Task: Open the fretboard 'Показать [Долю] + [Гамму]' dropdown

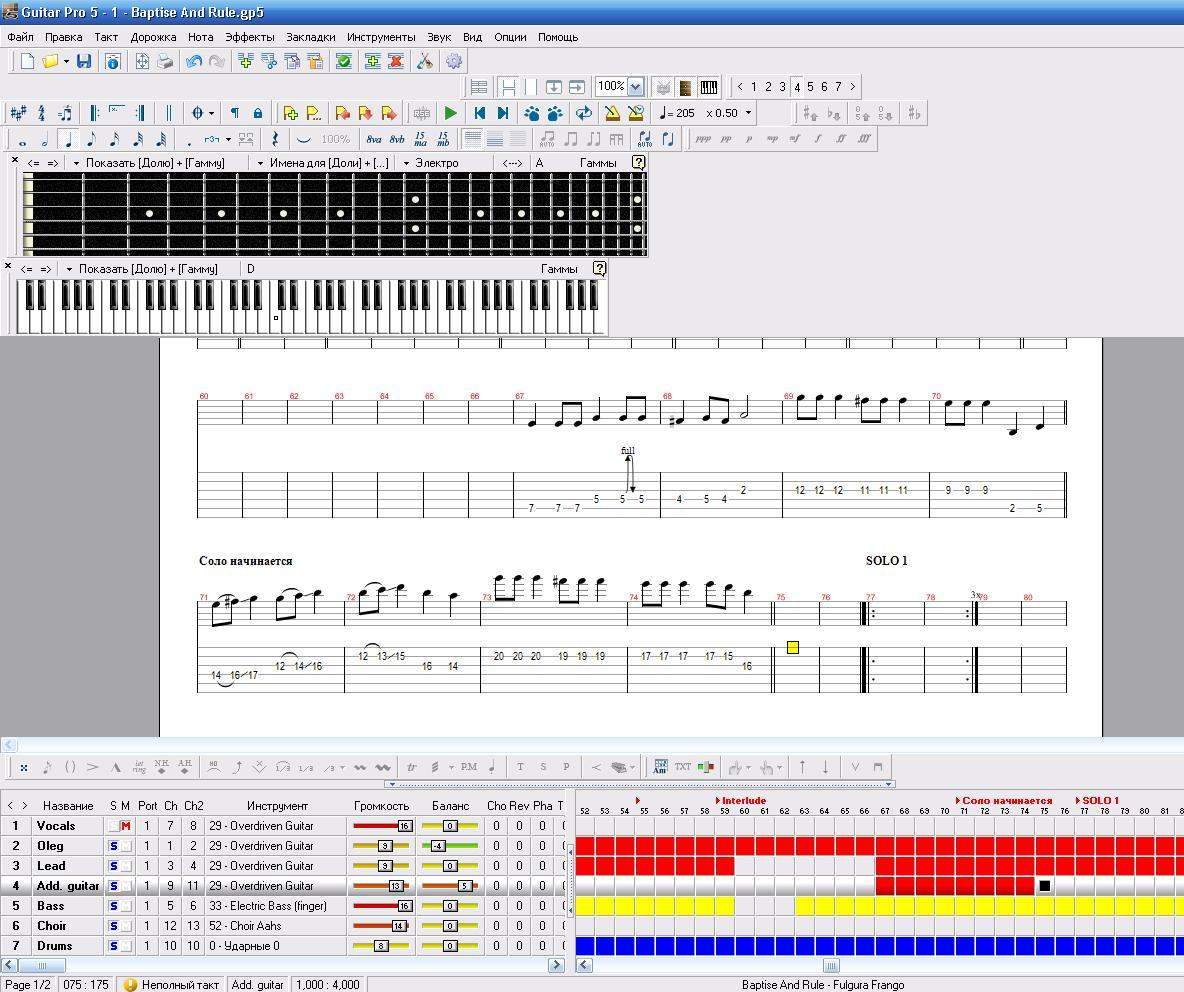Action: tap(76, 163)
